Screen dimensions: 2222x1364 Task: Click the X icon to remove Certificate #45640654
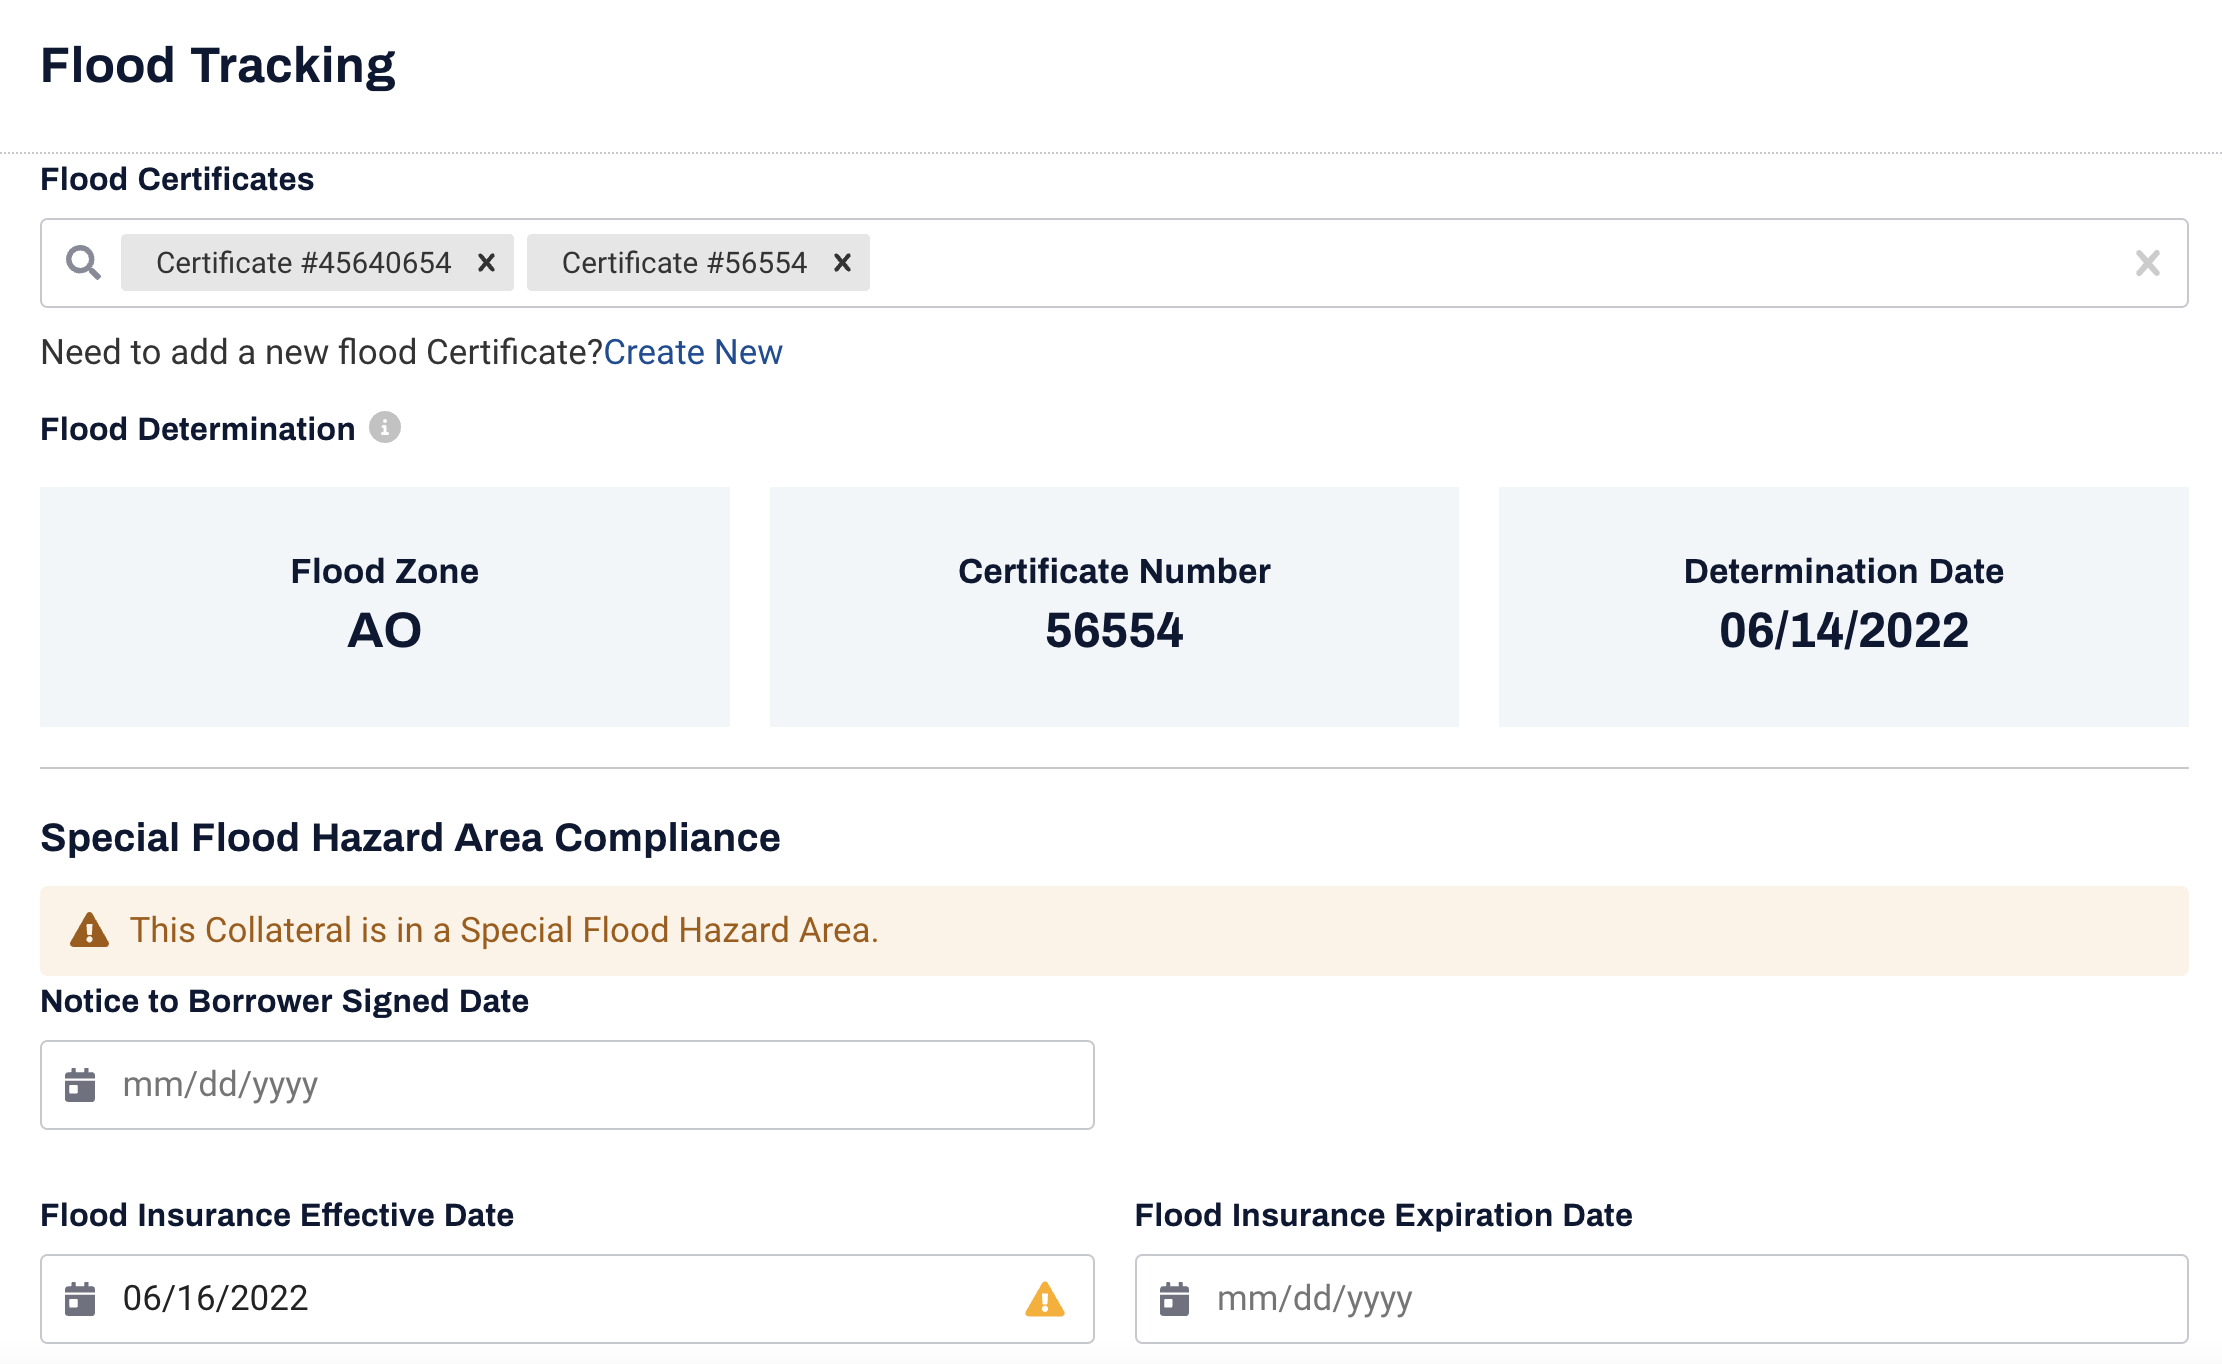[x=489, y=264]
